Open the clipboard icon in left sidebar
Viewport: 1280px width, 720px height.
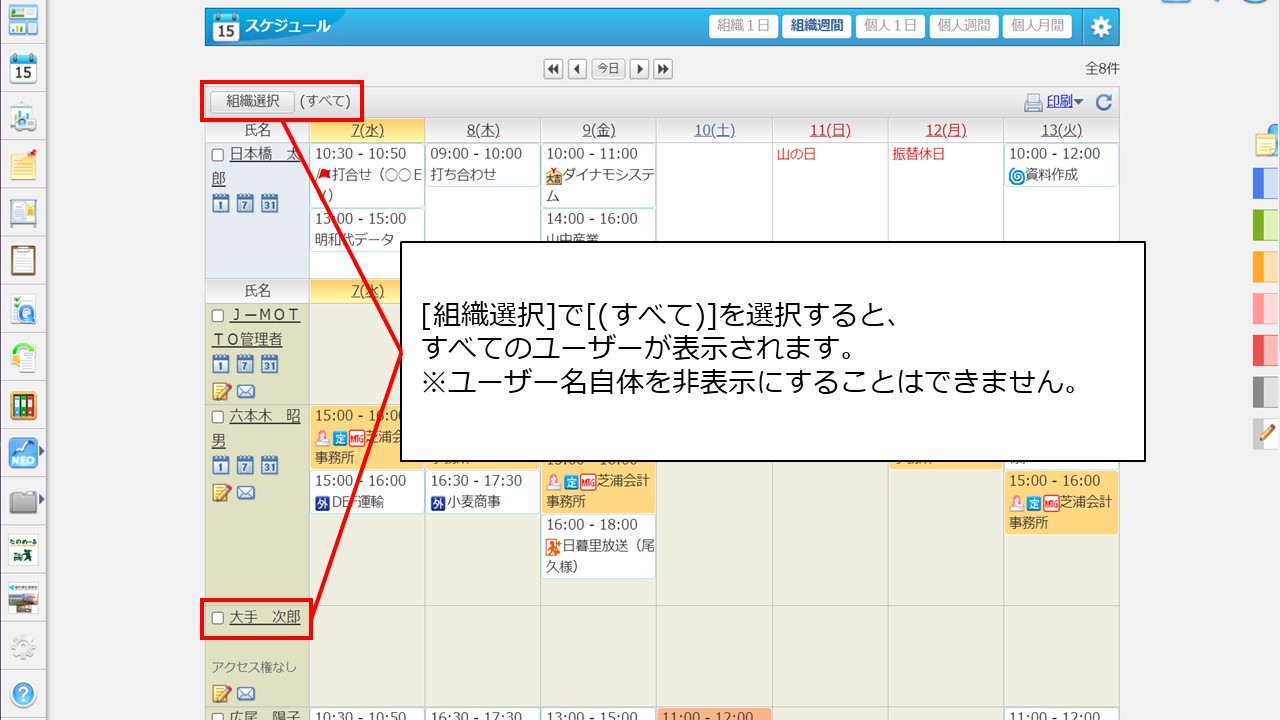(23, 260)
